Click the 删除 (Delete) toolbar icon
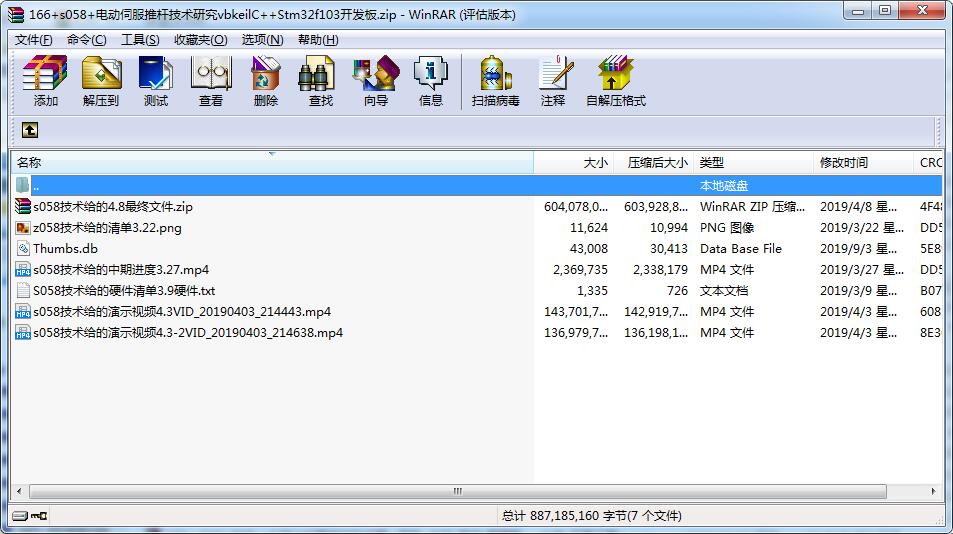 (266, 81)
